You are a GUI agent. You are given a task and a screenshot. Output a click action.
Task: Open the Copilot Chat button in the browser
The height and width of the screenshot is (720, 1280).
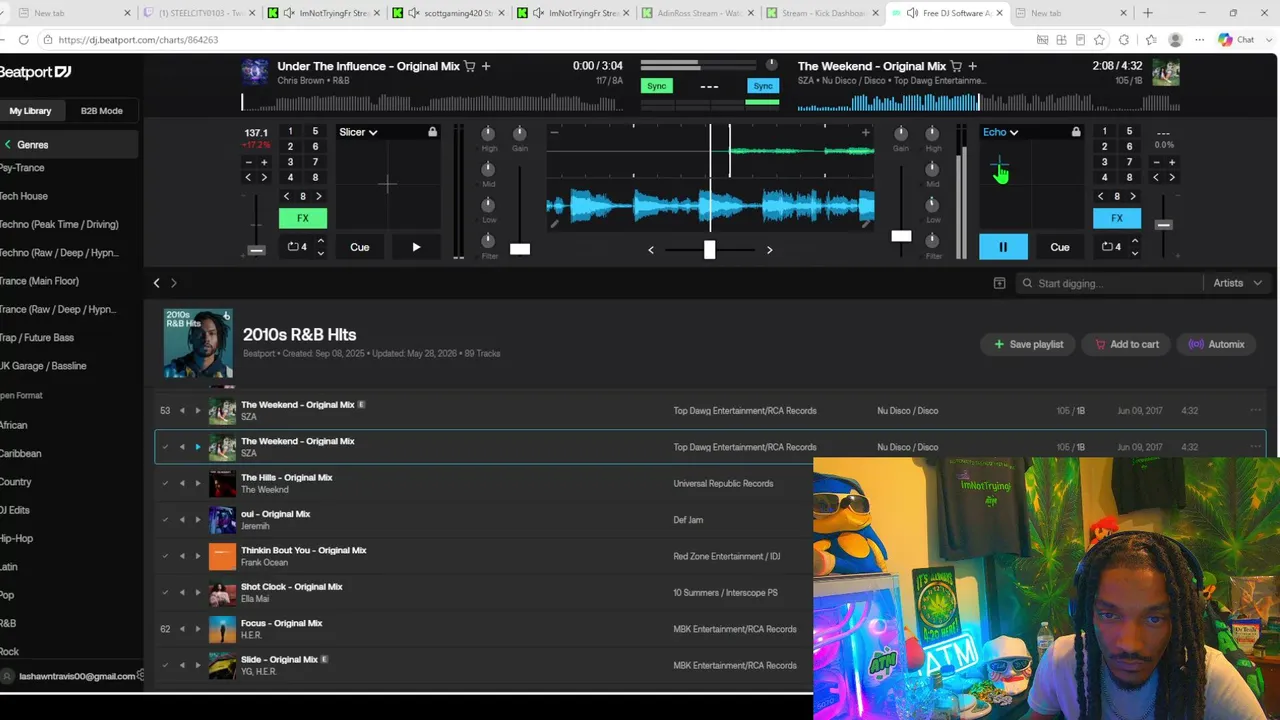(1236, 40)
